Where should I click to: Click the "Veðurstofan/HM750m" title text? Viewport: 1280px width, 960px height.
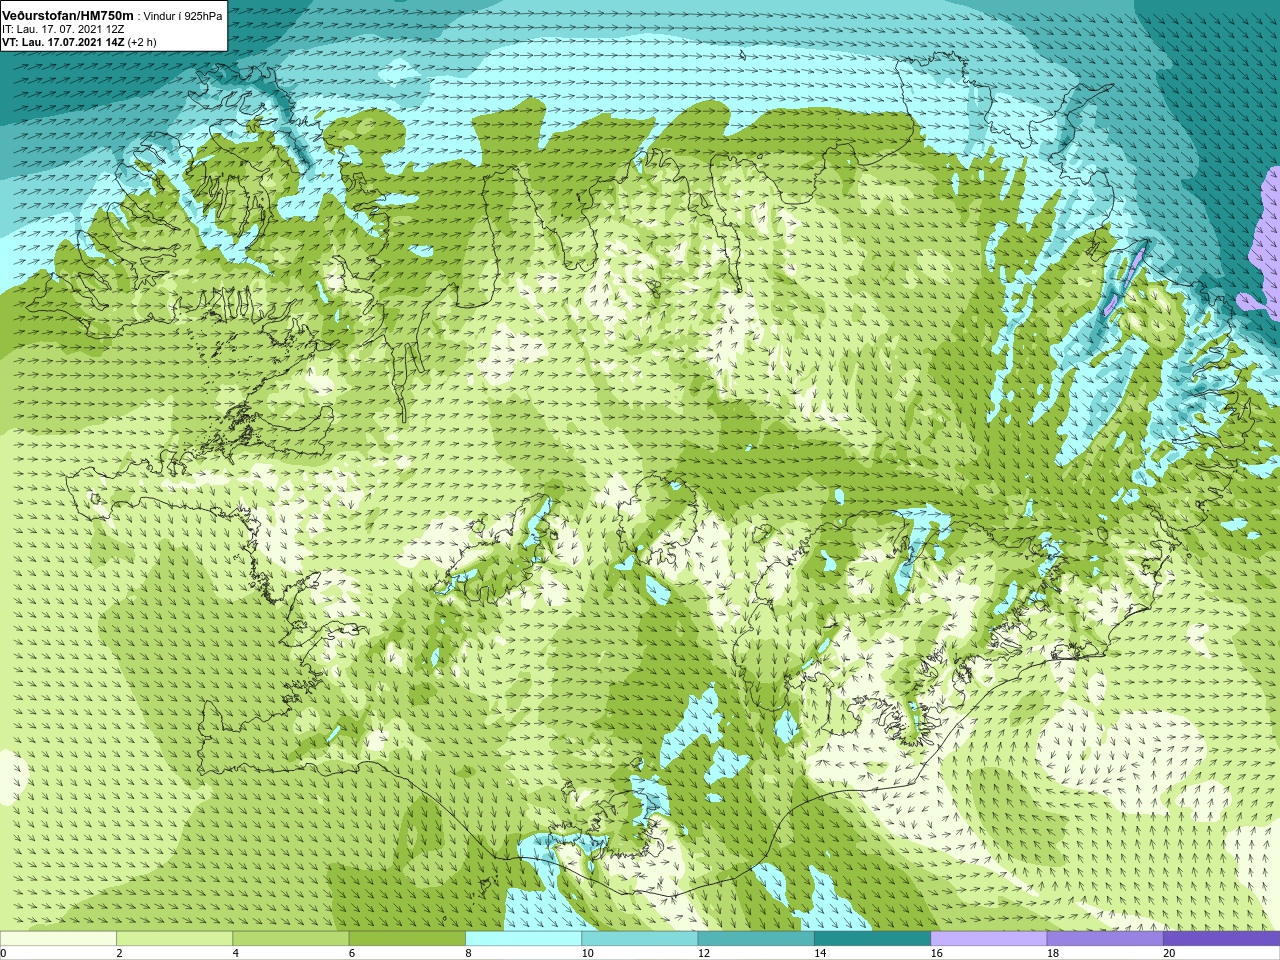67,15
